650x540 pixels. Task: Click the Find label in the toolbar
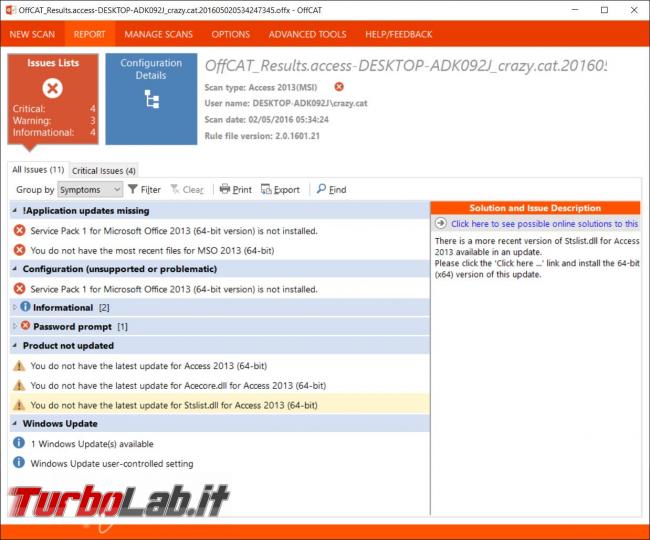click(x=337, y=190)
